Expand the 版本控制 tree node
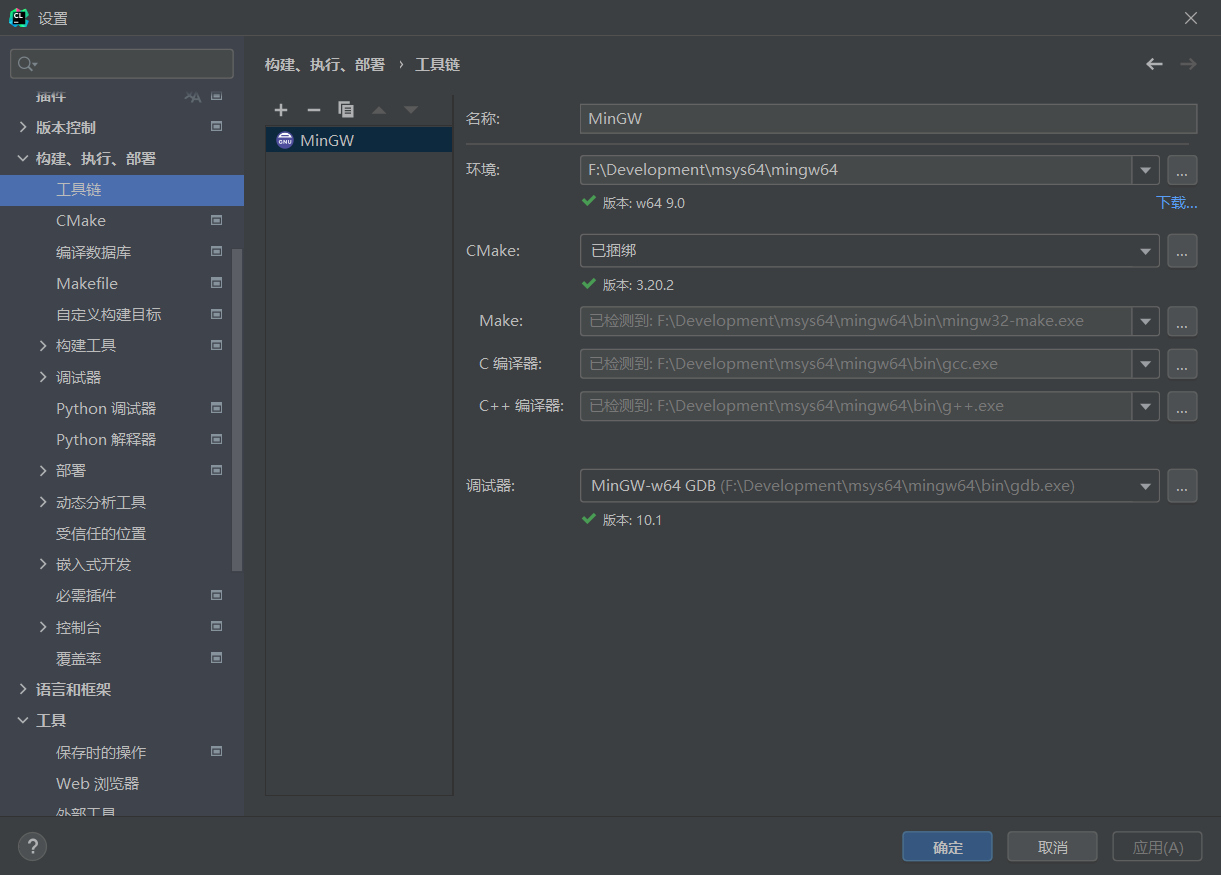The height and width of the screenshot is (875, 1221). click(23, 127)
